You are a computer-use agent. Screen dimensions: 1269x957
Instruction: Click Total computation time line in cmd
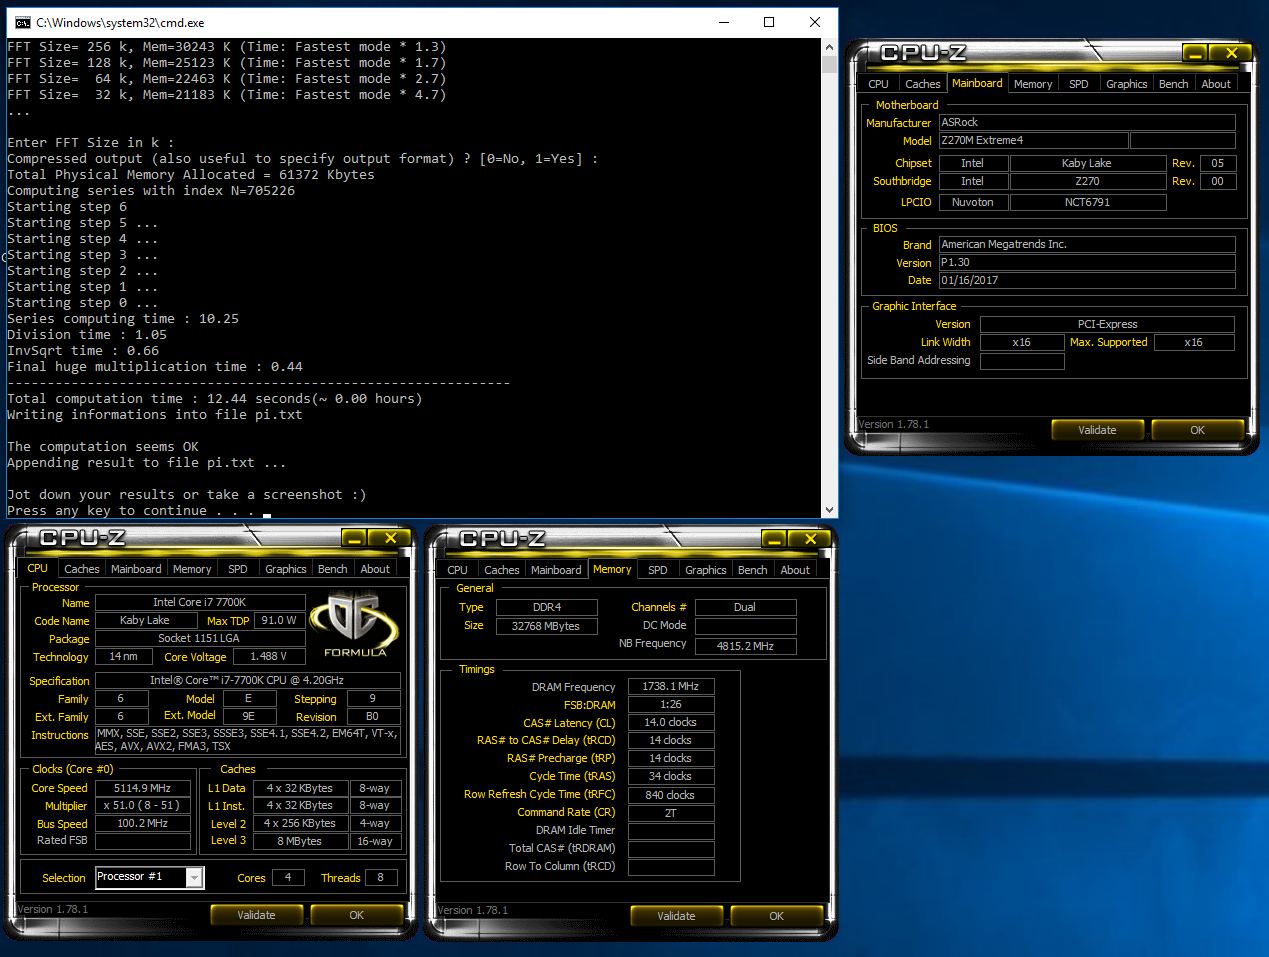point(214,399)
